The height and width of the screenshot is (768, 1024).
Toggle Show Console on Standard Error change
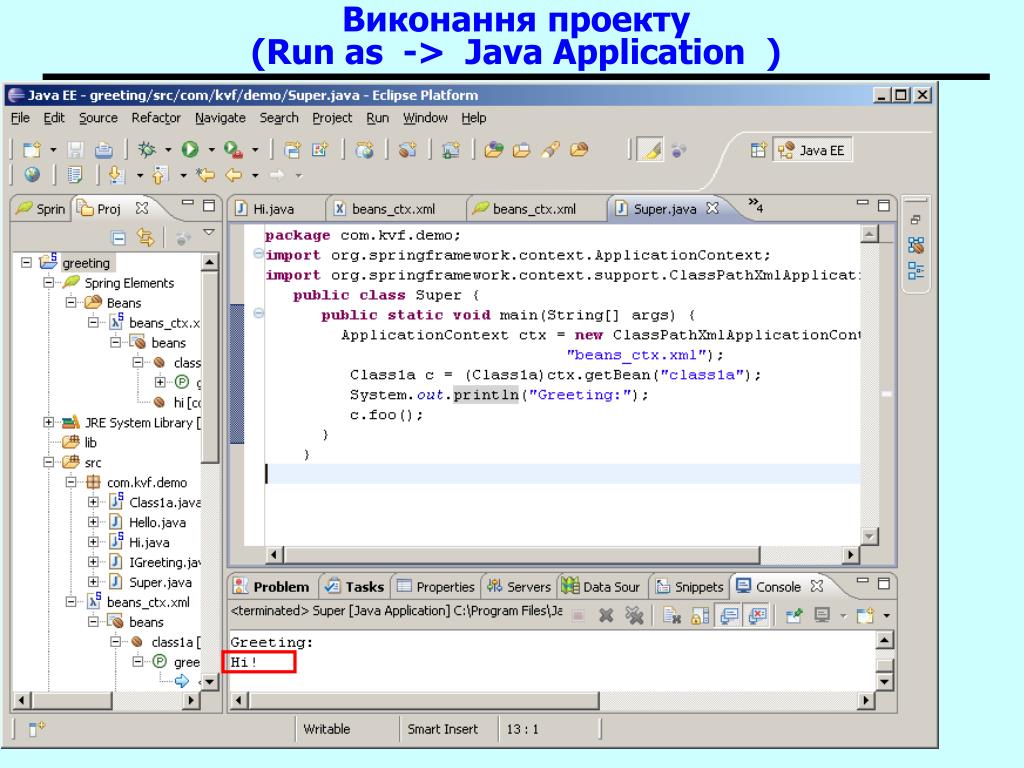(x=757, y=615)
